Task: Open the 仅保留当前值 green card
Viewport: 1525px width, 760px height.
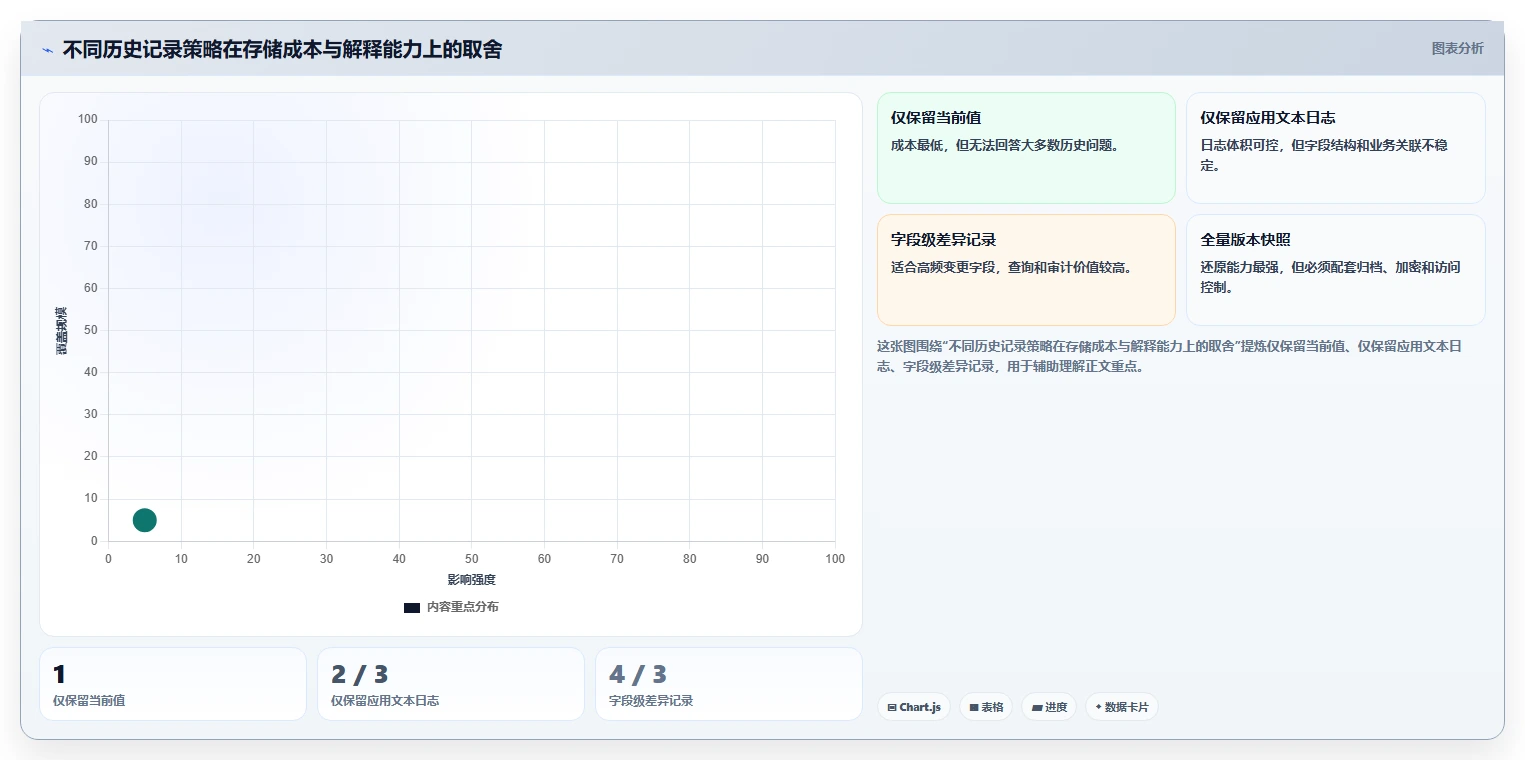Action: tap(1026, 148)
